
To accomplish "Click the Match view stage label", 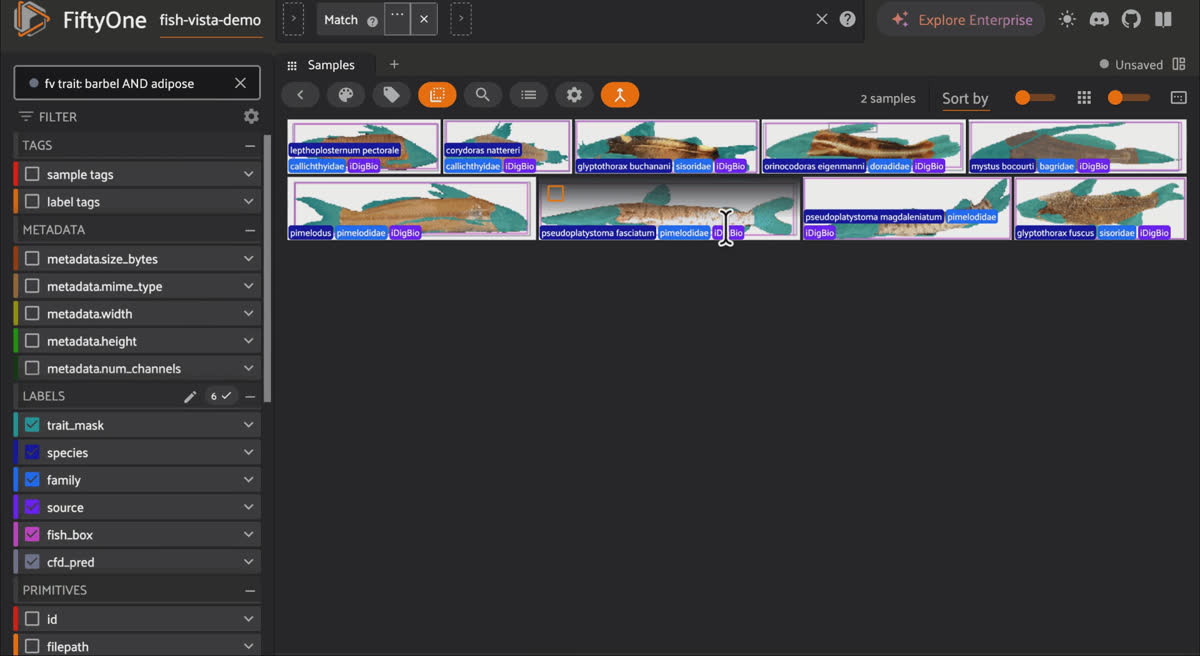I will [x=341, y=20].
